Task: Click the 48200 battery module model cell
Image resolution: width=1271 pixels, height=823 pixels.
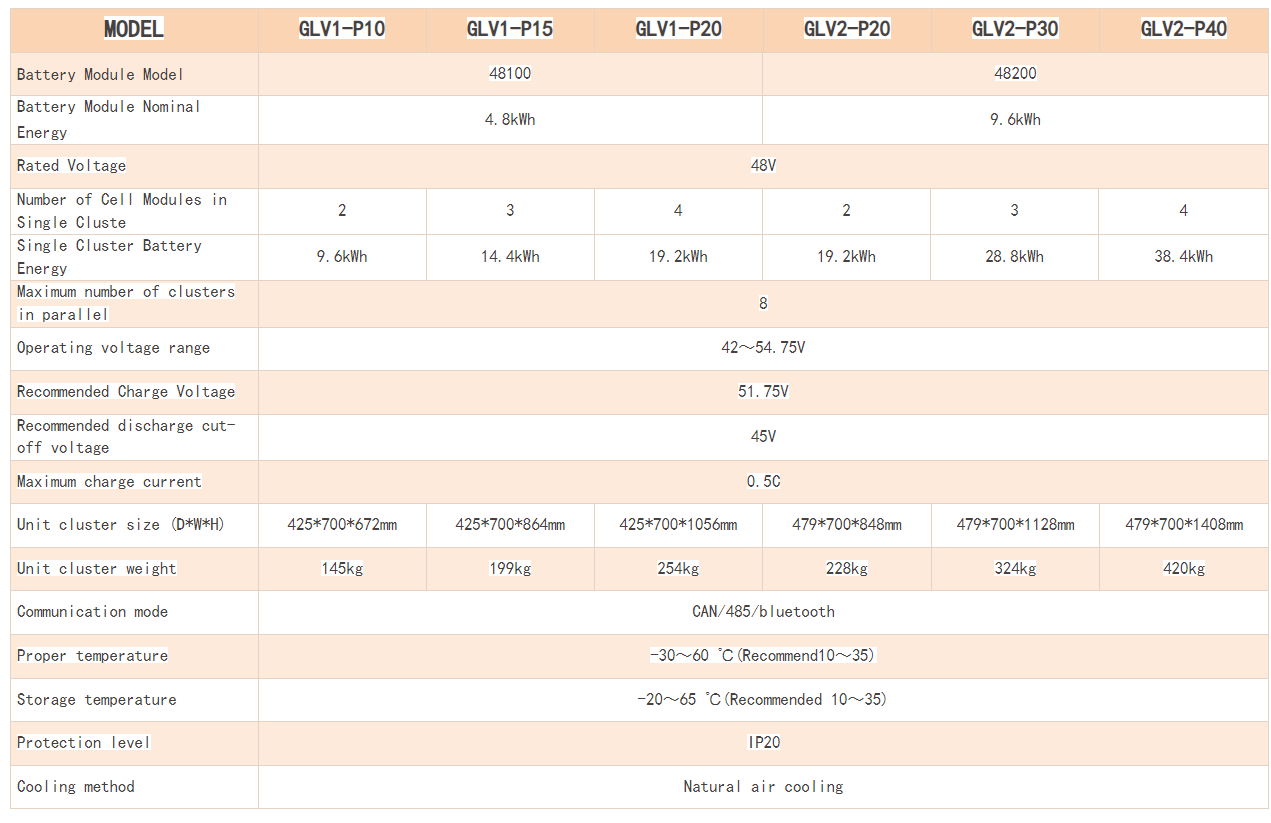Action: [x=1015, y=74]
